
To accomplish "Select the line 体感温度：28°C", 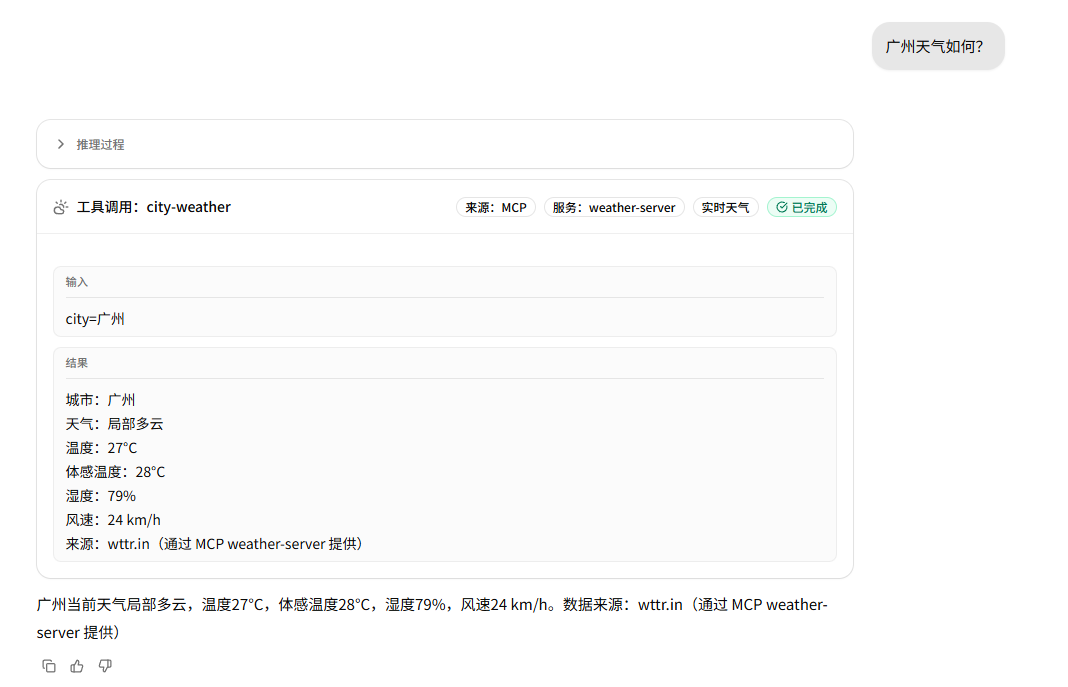I will point(115,472).
